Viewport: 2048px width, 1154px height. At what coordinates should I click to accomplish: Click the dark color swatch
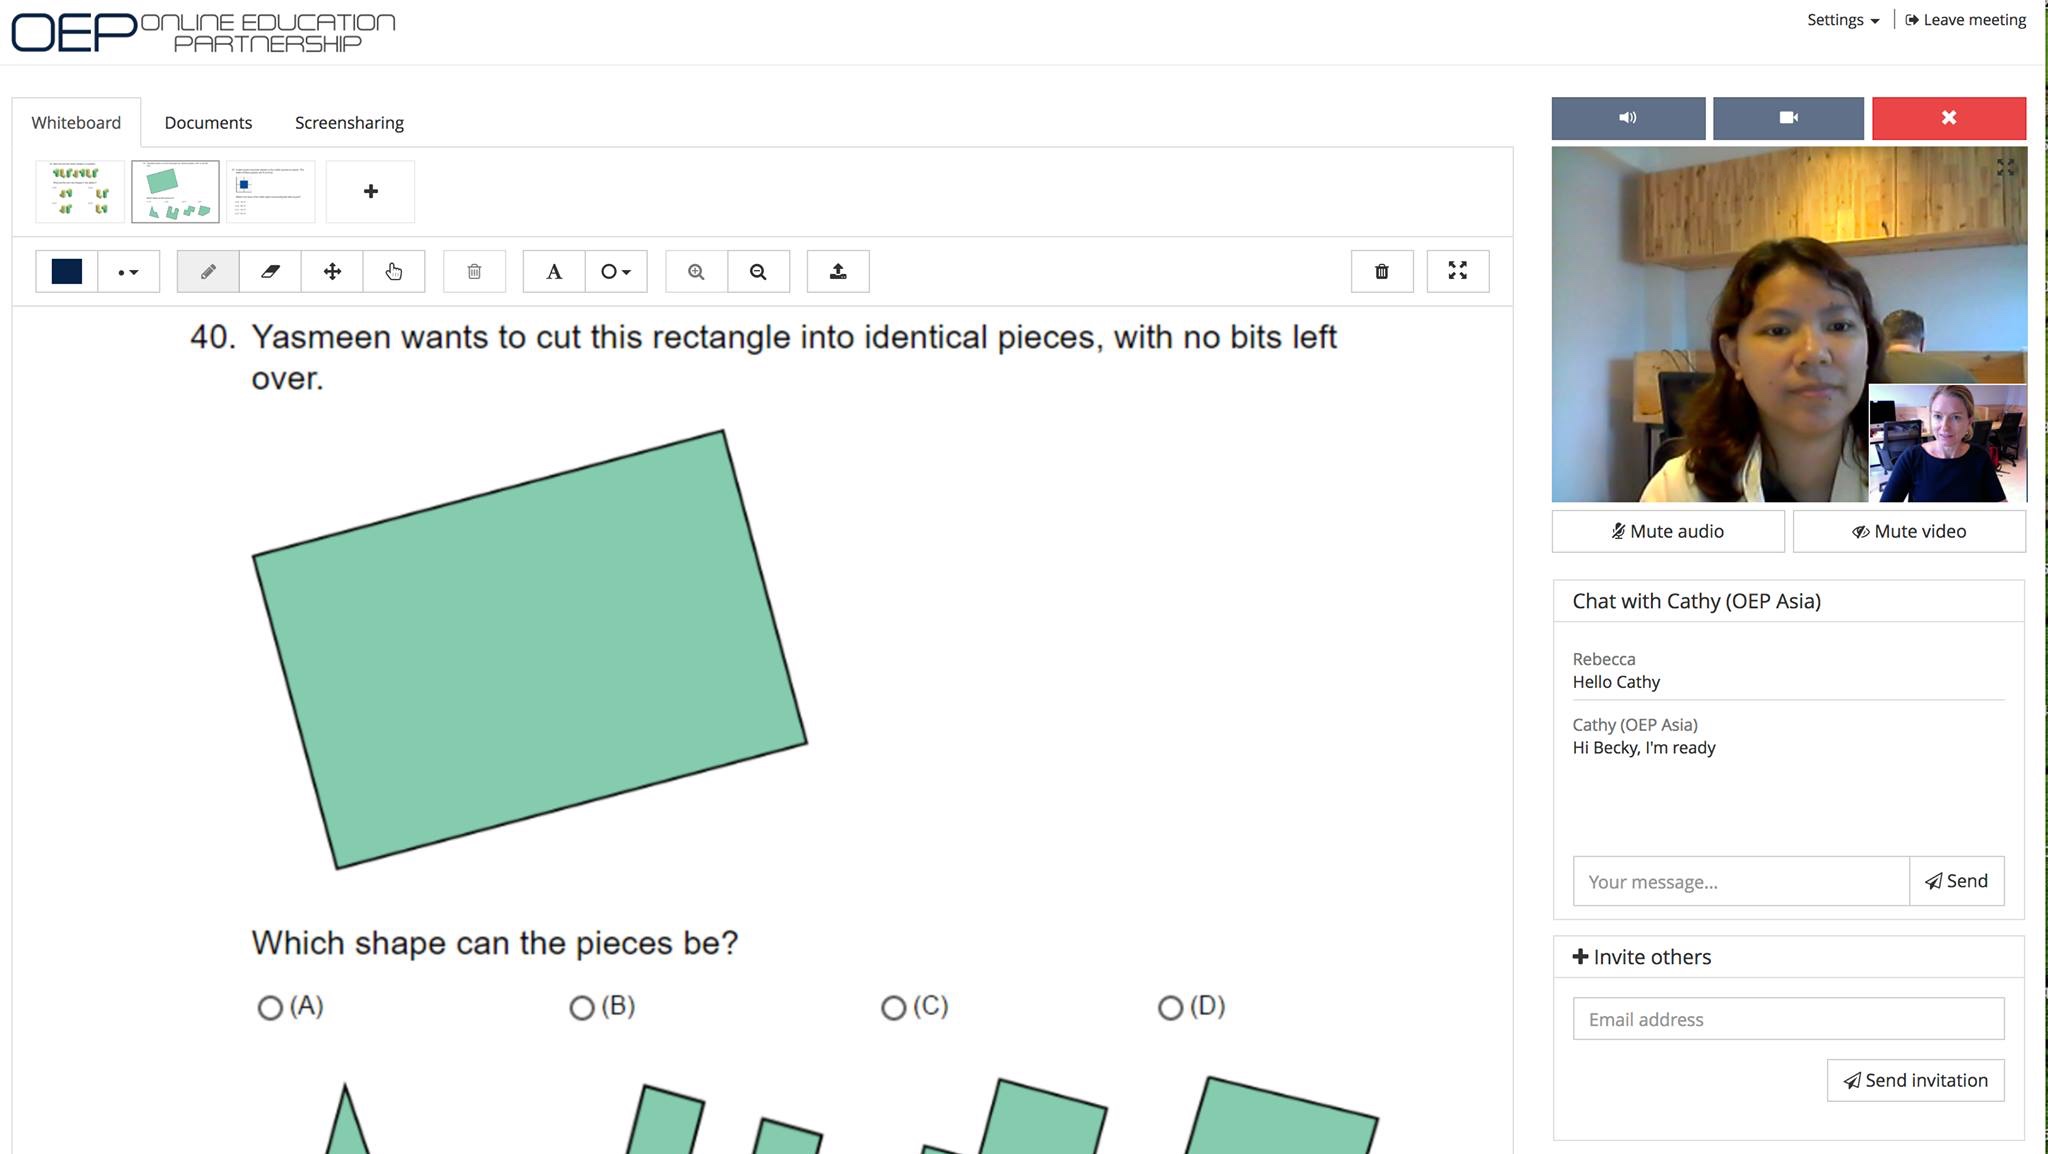[x=66, y=270]
